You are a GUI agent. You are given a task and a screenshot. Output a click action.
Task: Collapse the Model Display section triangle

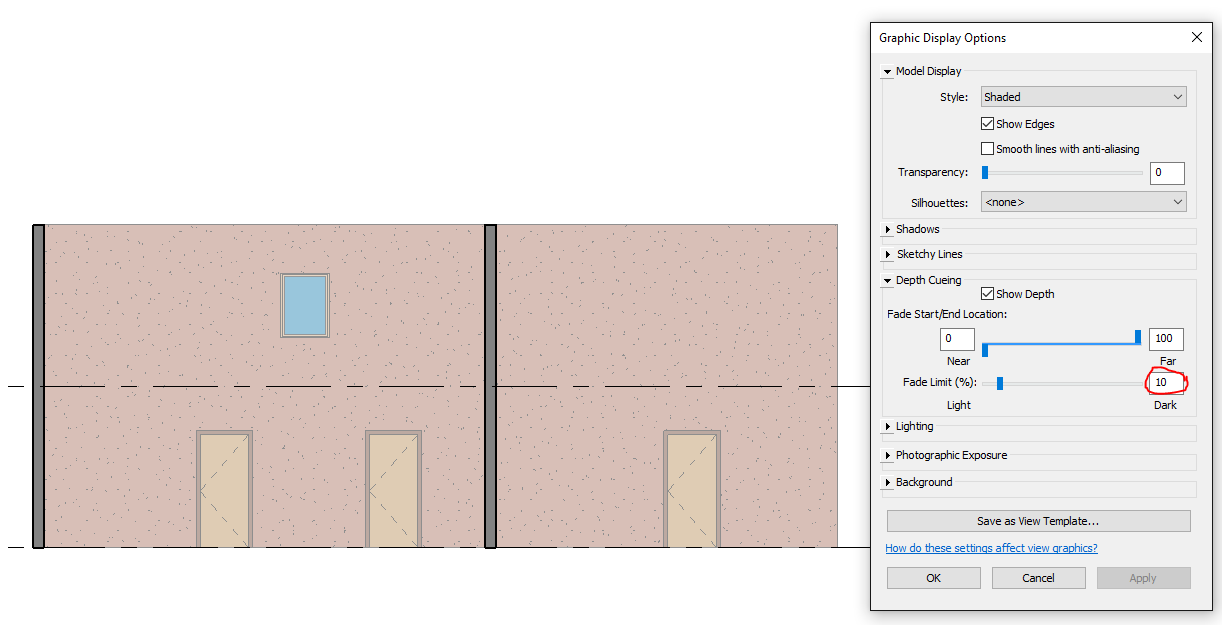coord(887,72)
